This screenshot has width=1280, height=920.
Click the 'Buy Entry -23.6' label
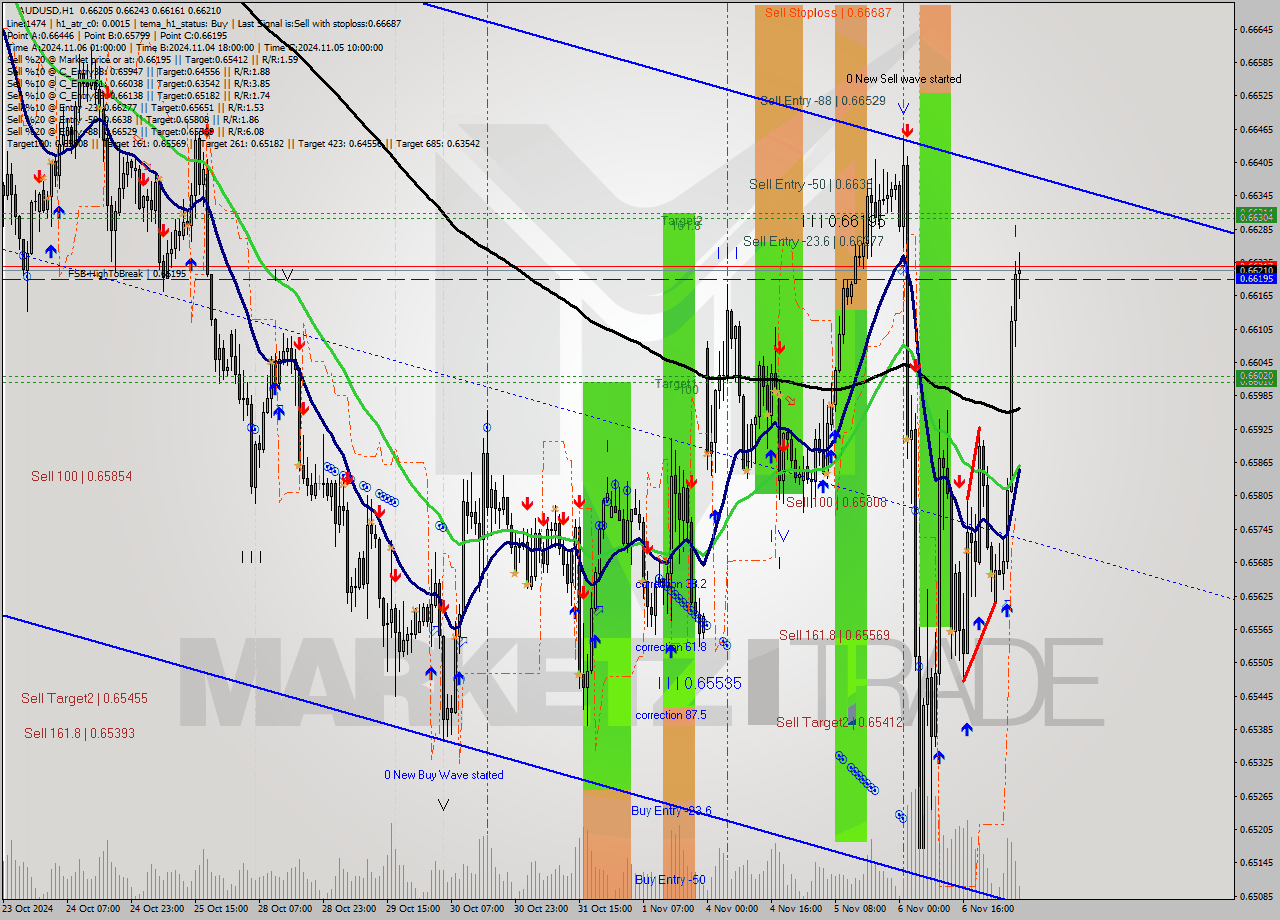pyautogui.click(x=671, y=811)
